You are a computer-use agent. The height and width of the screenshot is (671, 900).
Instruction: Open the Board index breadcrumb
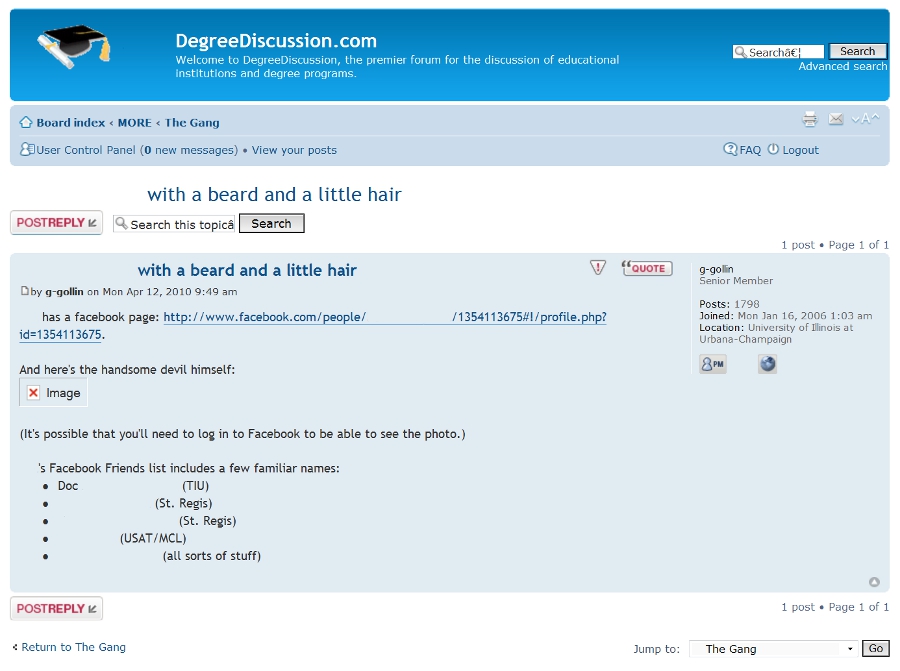click(70, 123)
